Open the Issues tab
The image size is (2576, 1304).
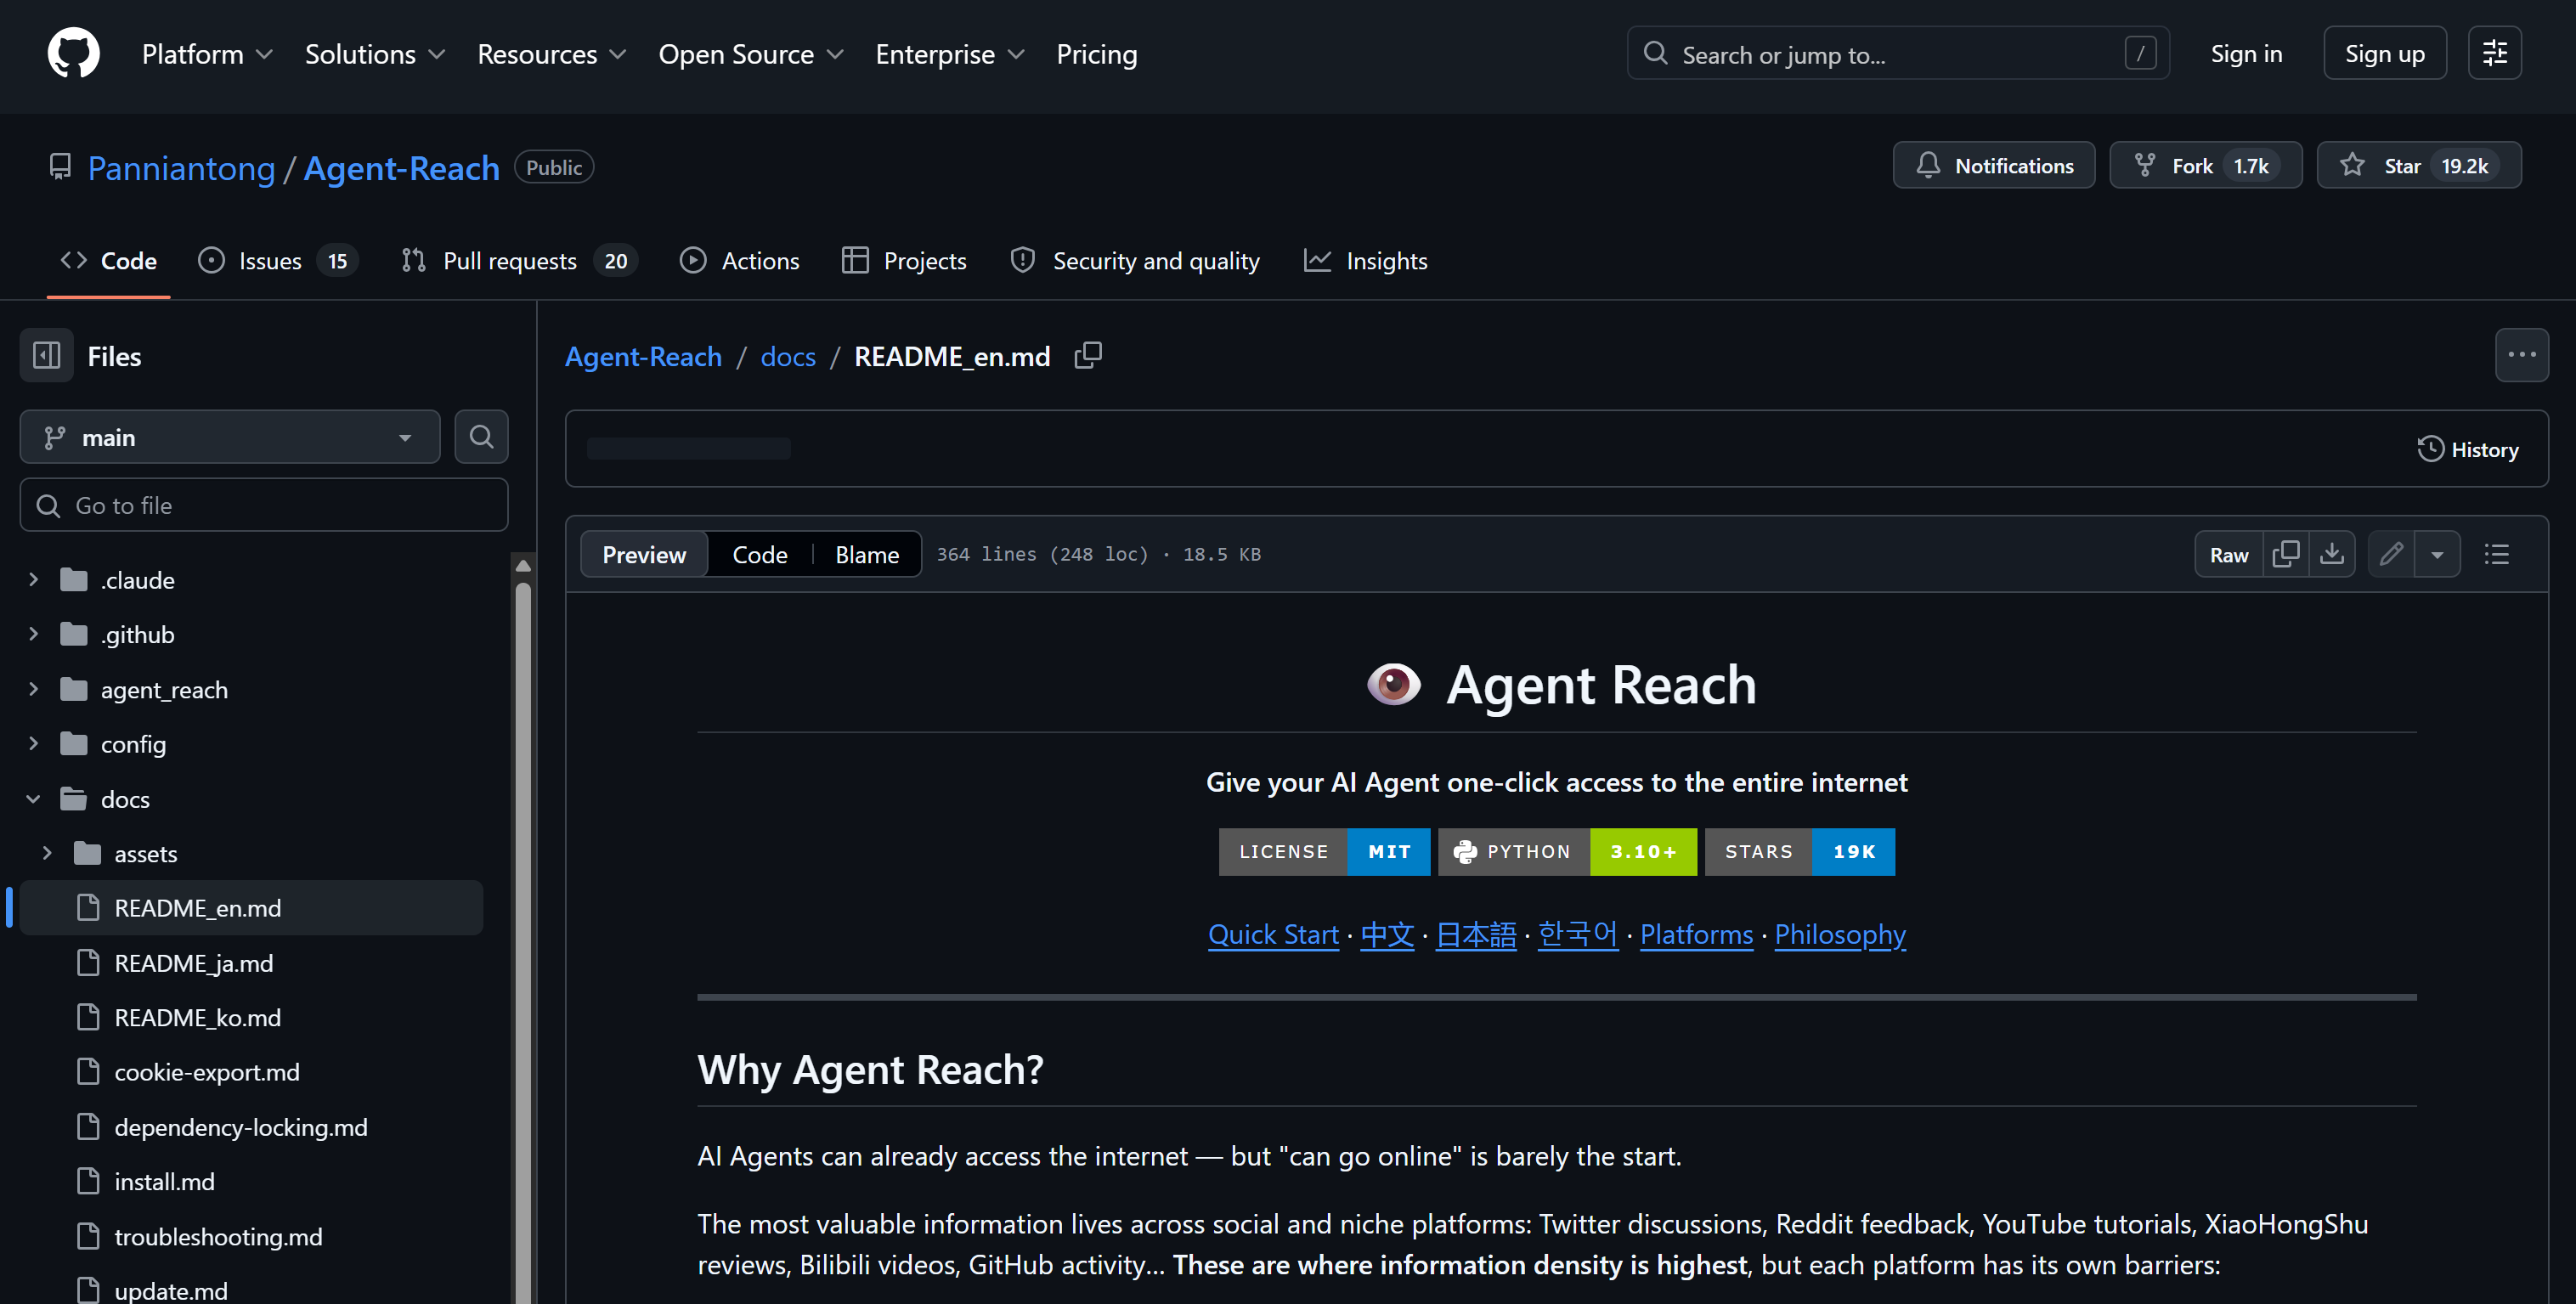(278, 260)
